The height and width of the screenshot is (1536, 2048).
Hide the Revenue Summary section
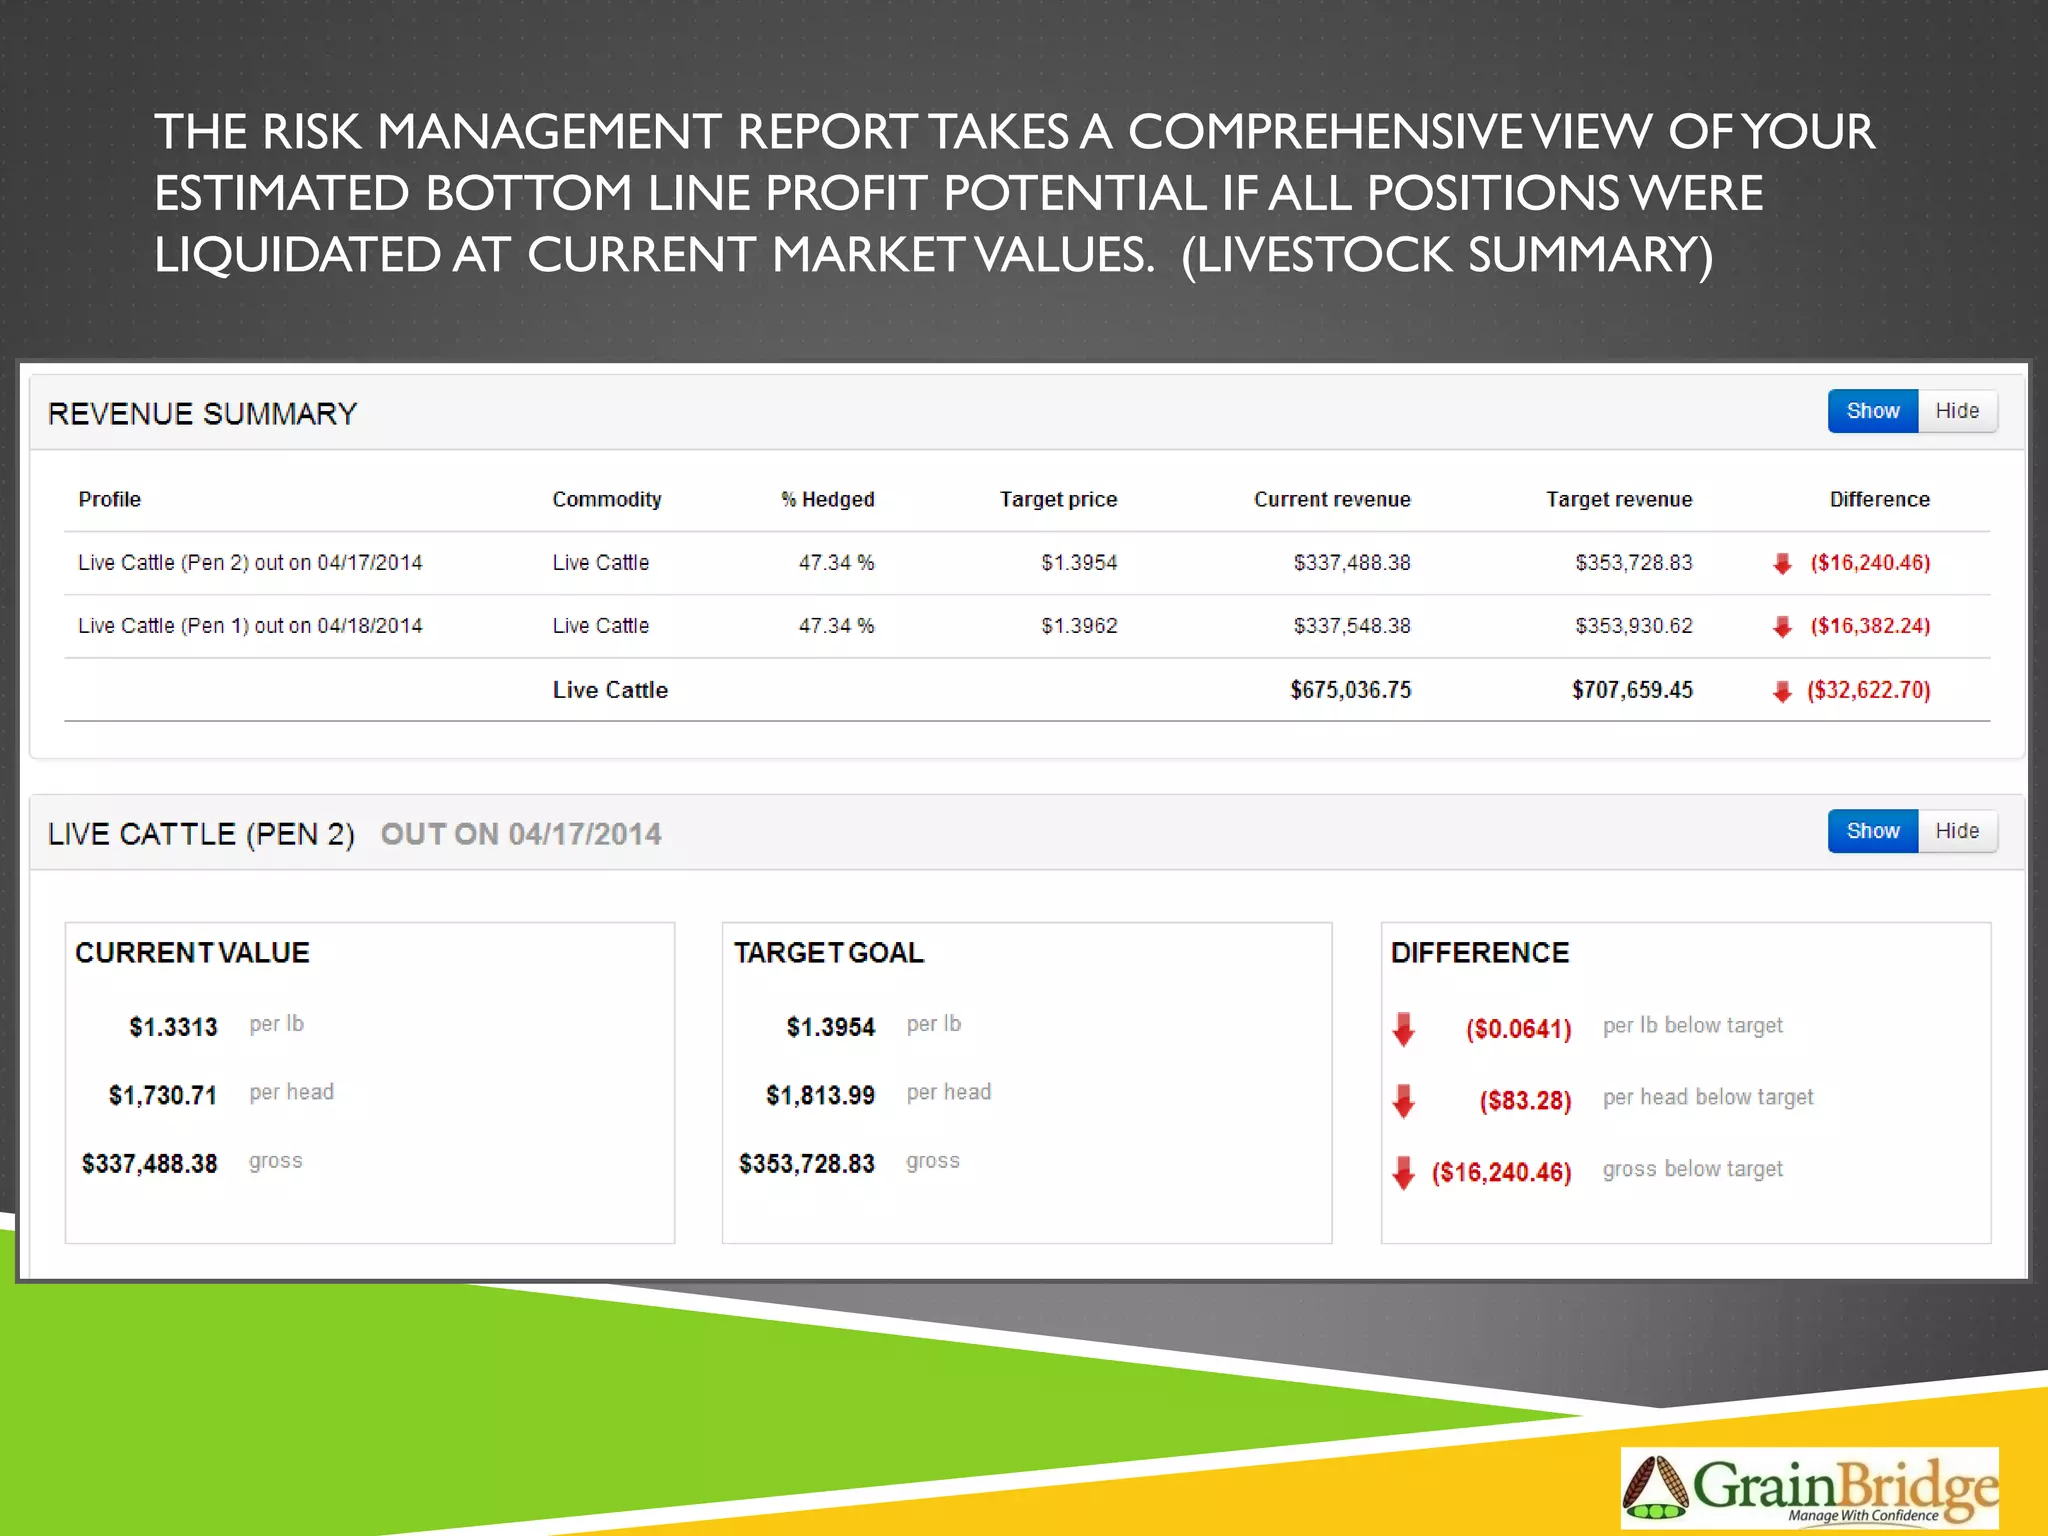pos(1957,411)
